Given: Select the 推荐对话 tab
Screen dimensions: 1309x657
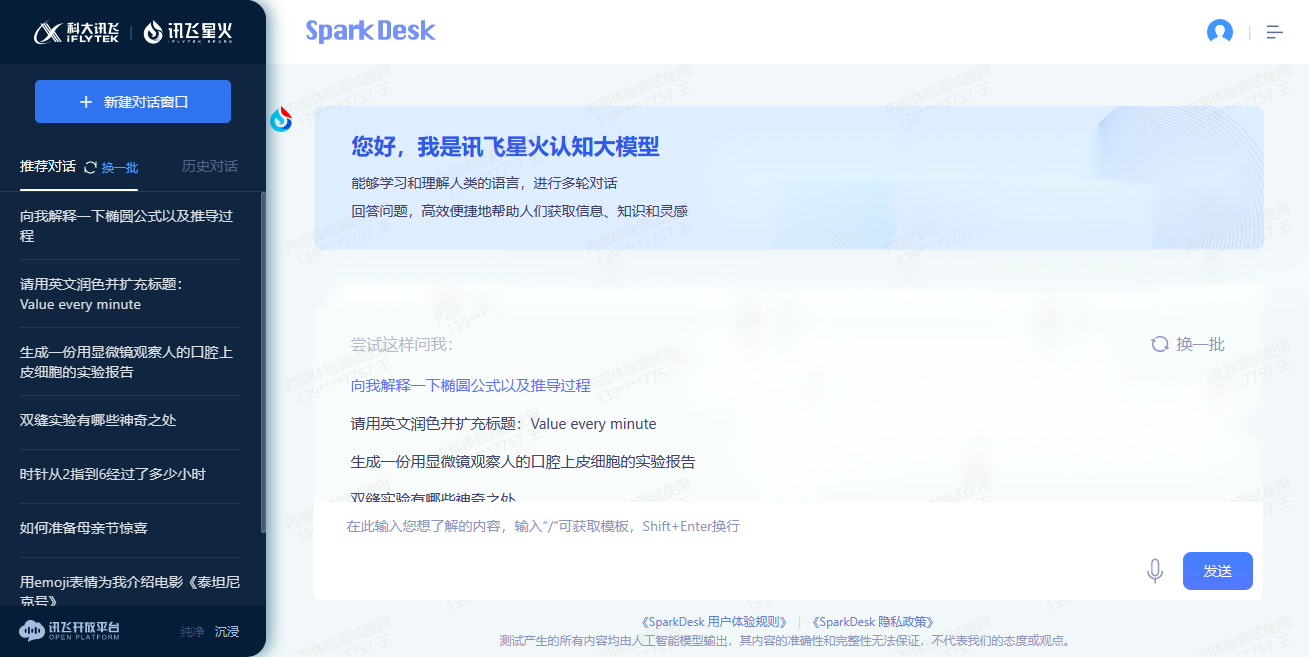Looking at the screenshot, I should pyautogui.click(x=45, y=167).
